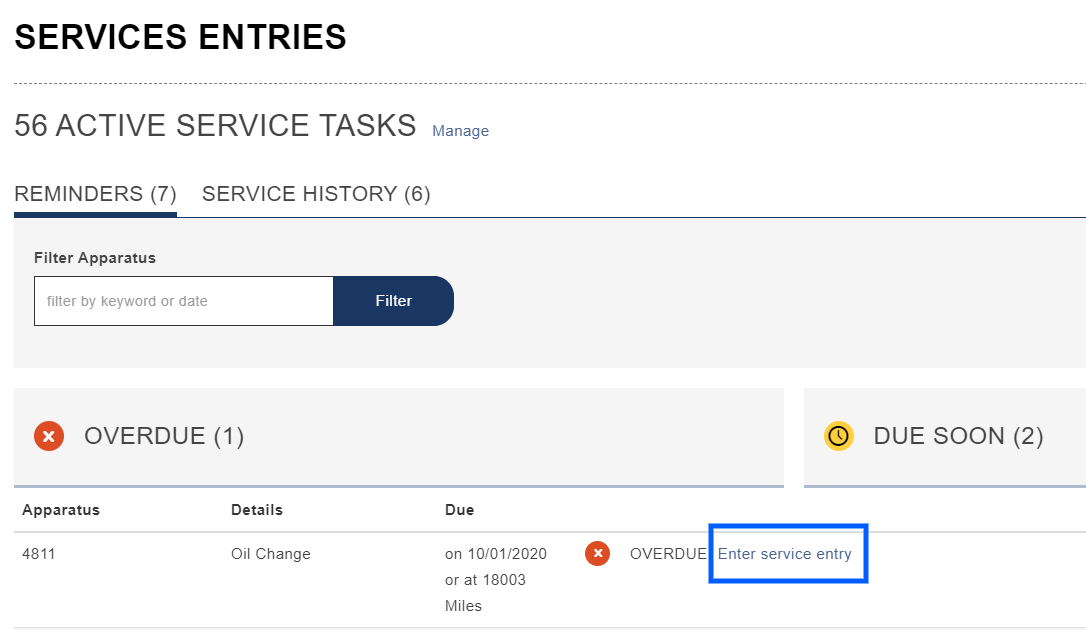The height and width of the screenshot is (630, 1086).
Task: Click the yellow Due Soon clock icon
Action: click(x=838, y=436)
